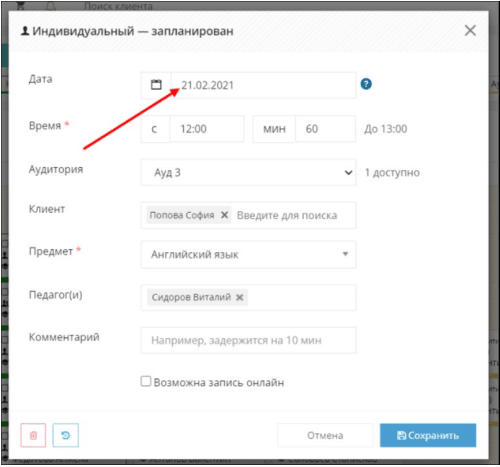Enable Возможна запись онлайн checkbox
This screenshot has width=500, height=467.
[146, 381]
